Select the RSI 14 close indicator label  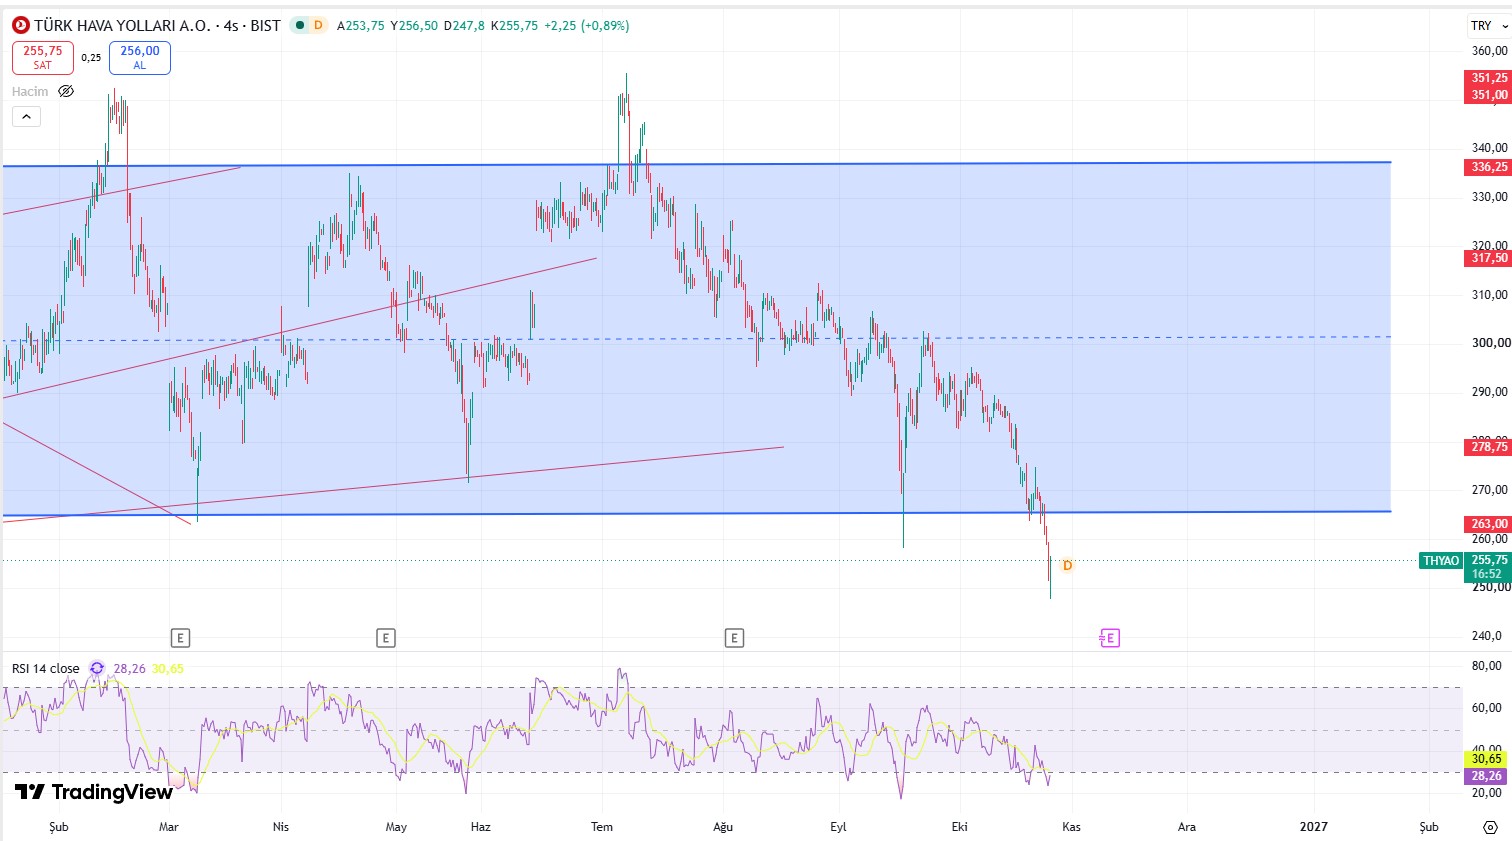(46, 668)
